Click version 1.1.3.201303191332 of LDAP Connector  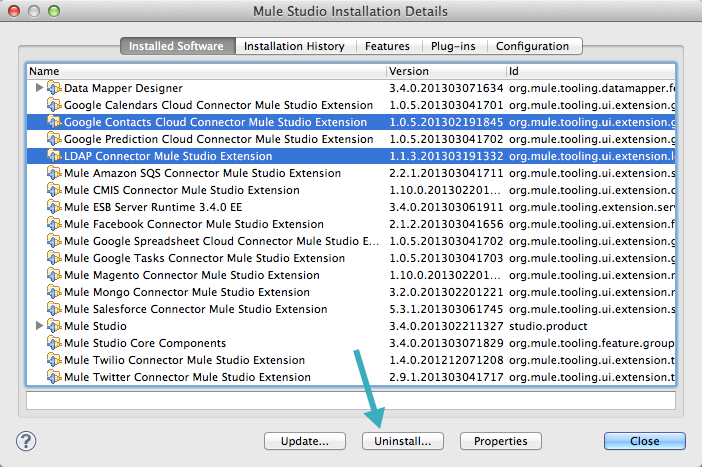point(446,156)
